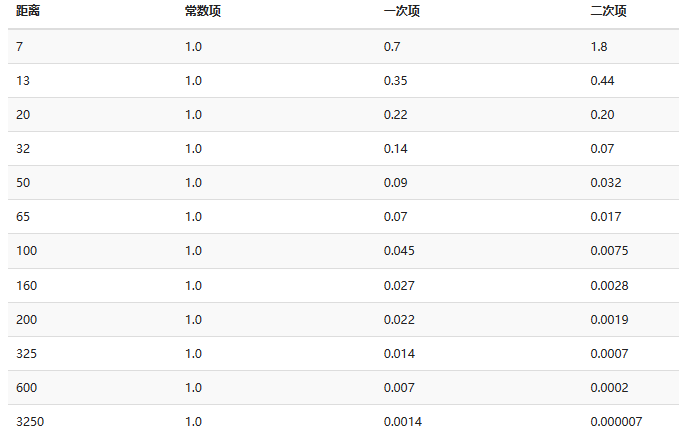Select the quadratic value 0.032
The height and width of the screenshot is (441, 679).
(605, 183)
